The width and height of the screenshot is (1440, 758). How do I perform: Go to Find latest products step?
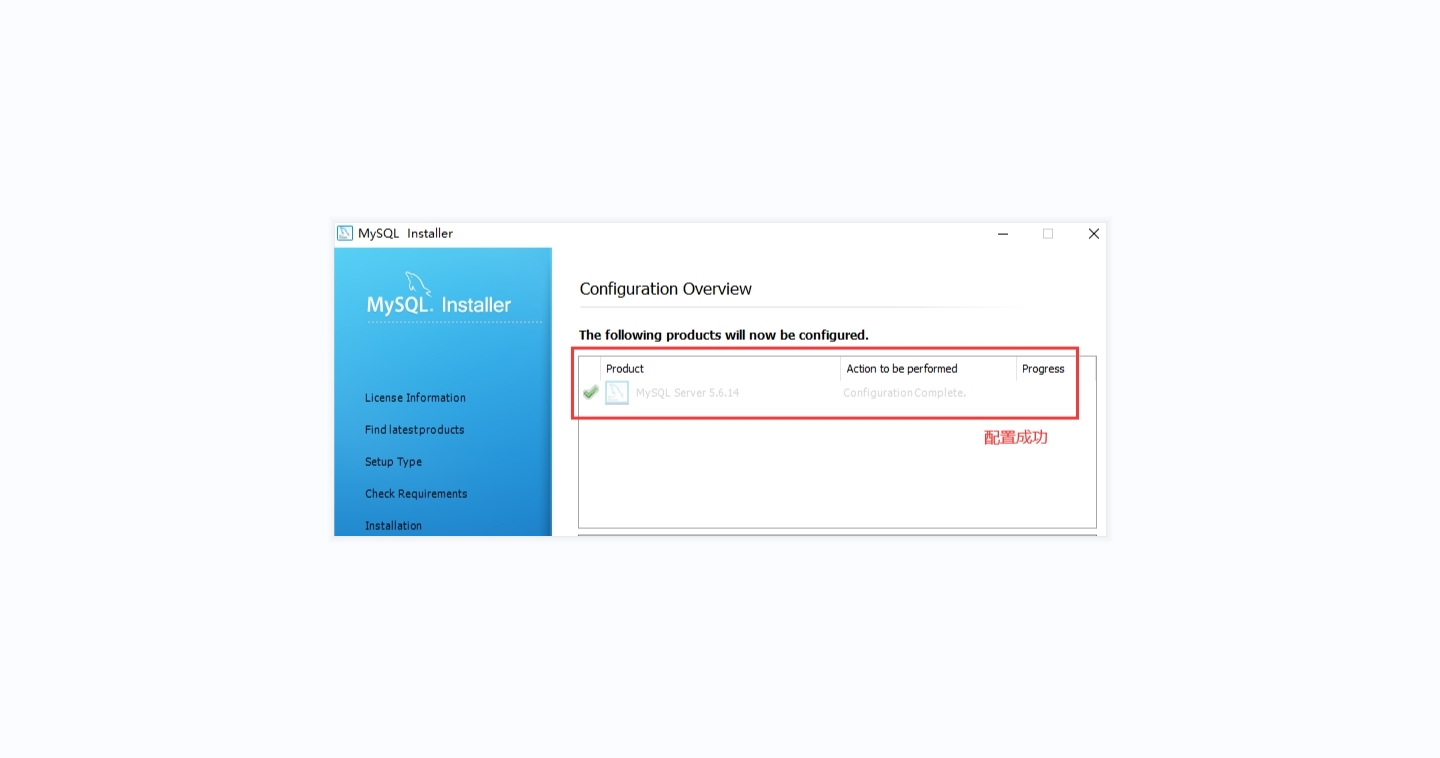(414, 430)
